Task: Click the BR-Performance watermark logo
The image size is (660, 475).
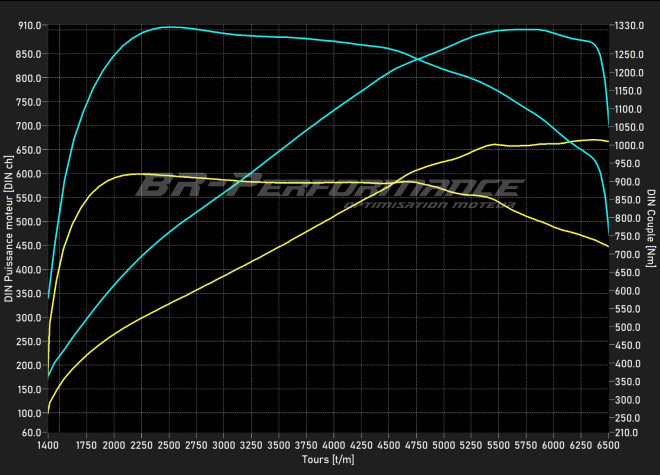Action: 328,186
